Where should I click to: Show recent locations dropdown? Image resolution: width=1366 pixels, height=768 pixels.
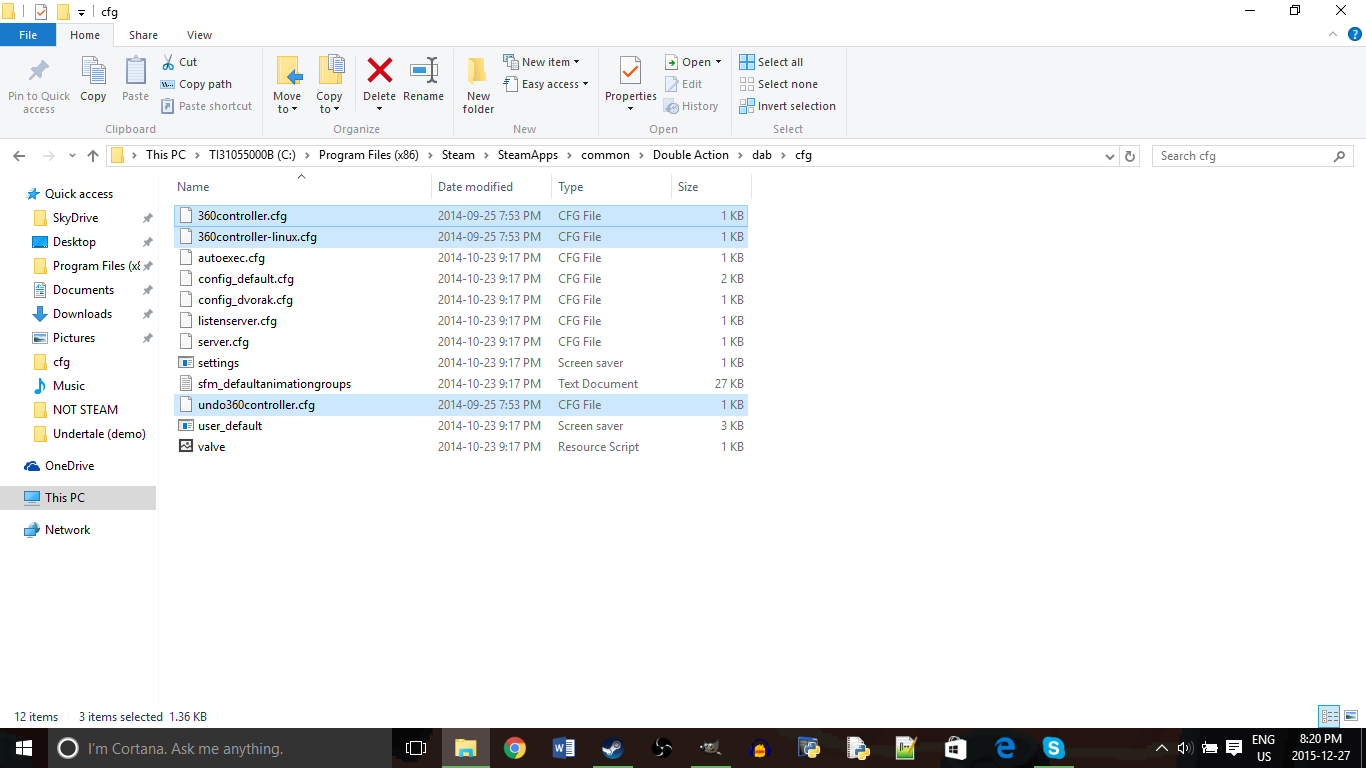pyautogui.click(x=72, y=156)
